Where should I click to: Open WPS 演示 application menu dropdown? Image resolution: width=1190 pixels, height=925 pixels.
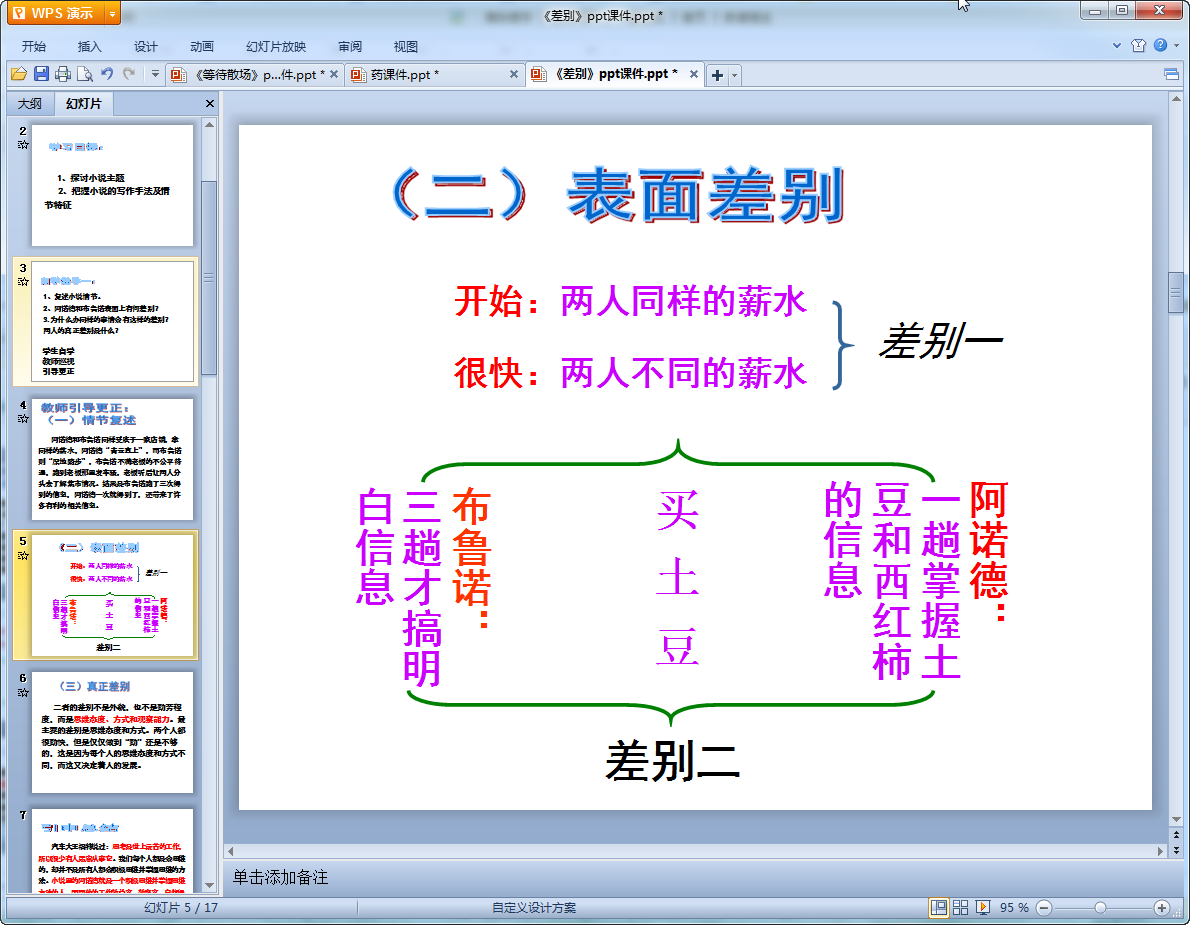[x=112, y=14]
